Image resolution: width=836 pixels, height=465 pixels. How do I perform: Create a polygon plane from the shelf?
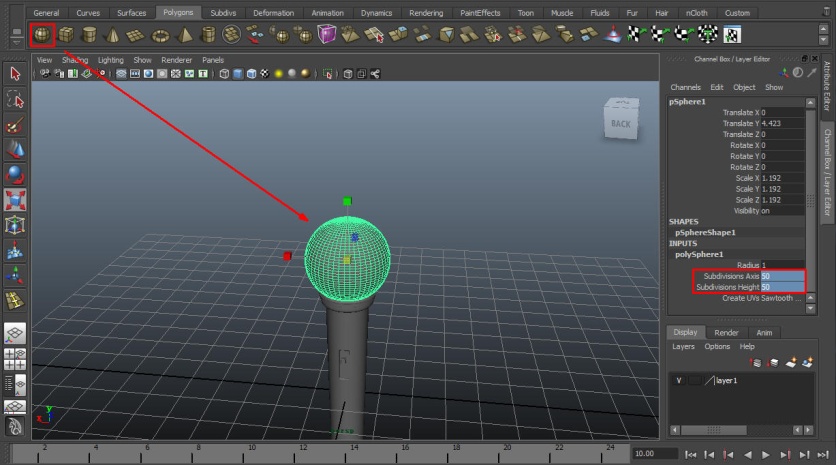click(135, 35)
